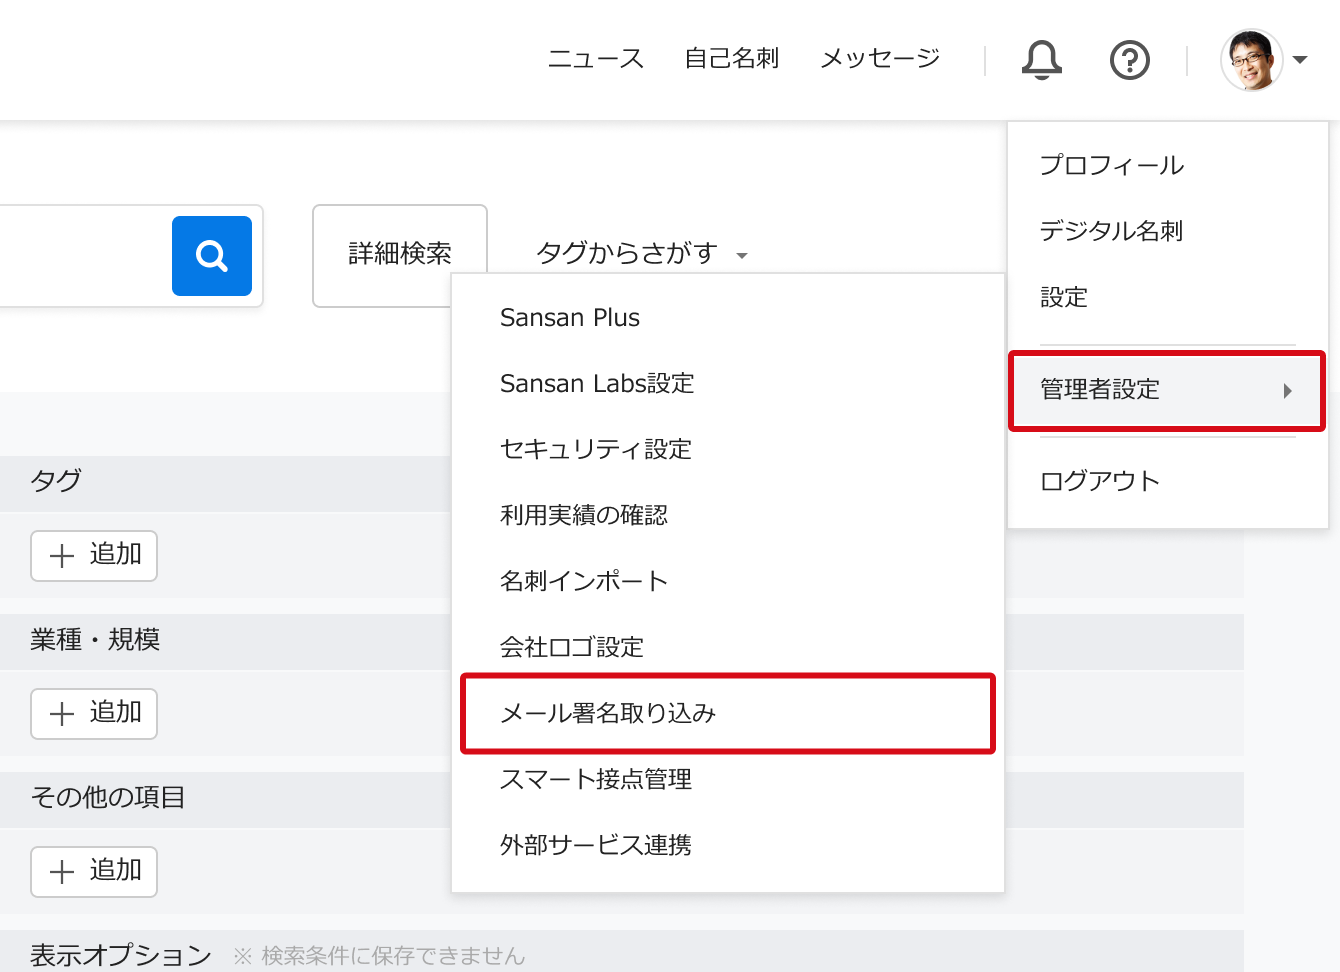Open メッセージ in the top navigation
The height and width of the screenshot is (972, 1340).
879,59
